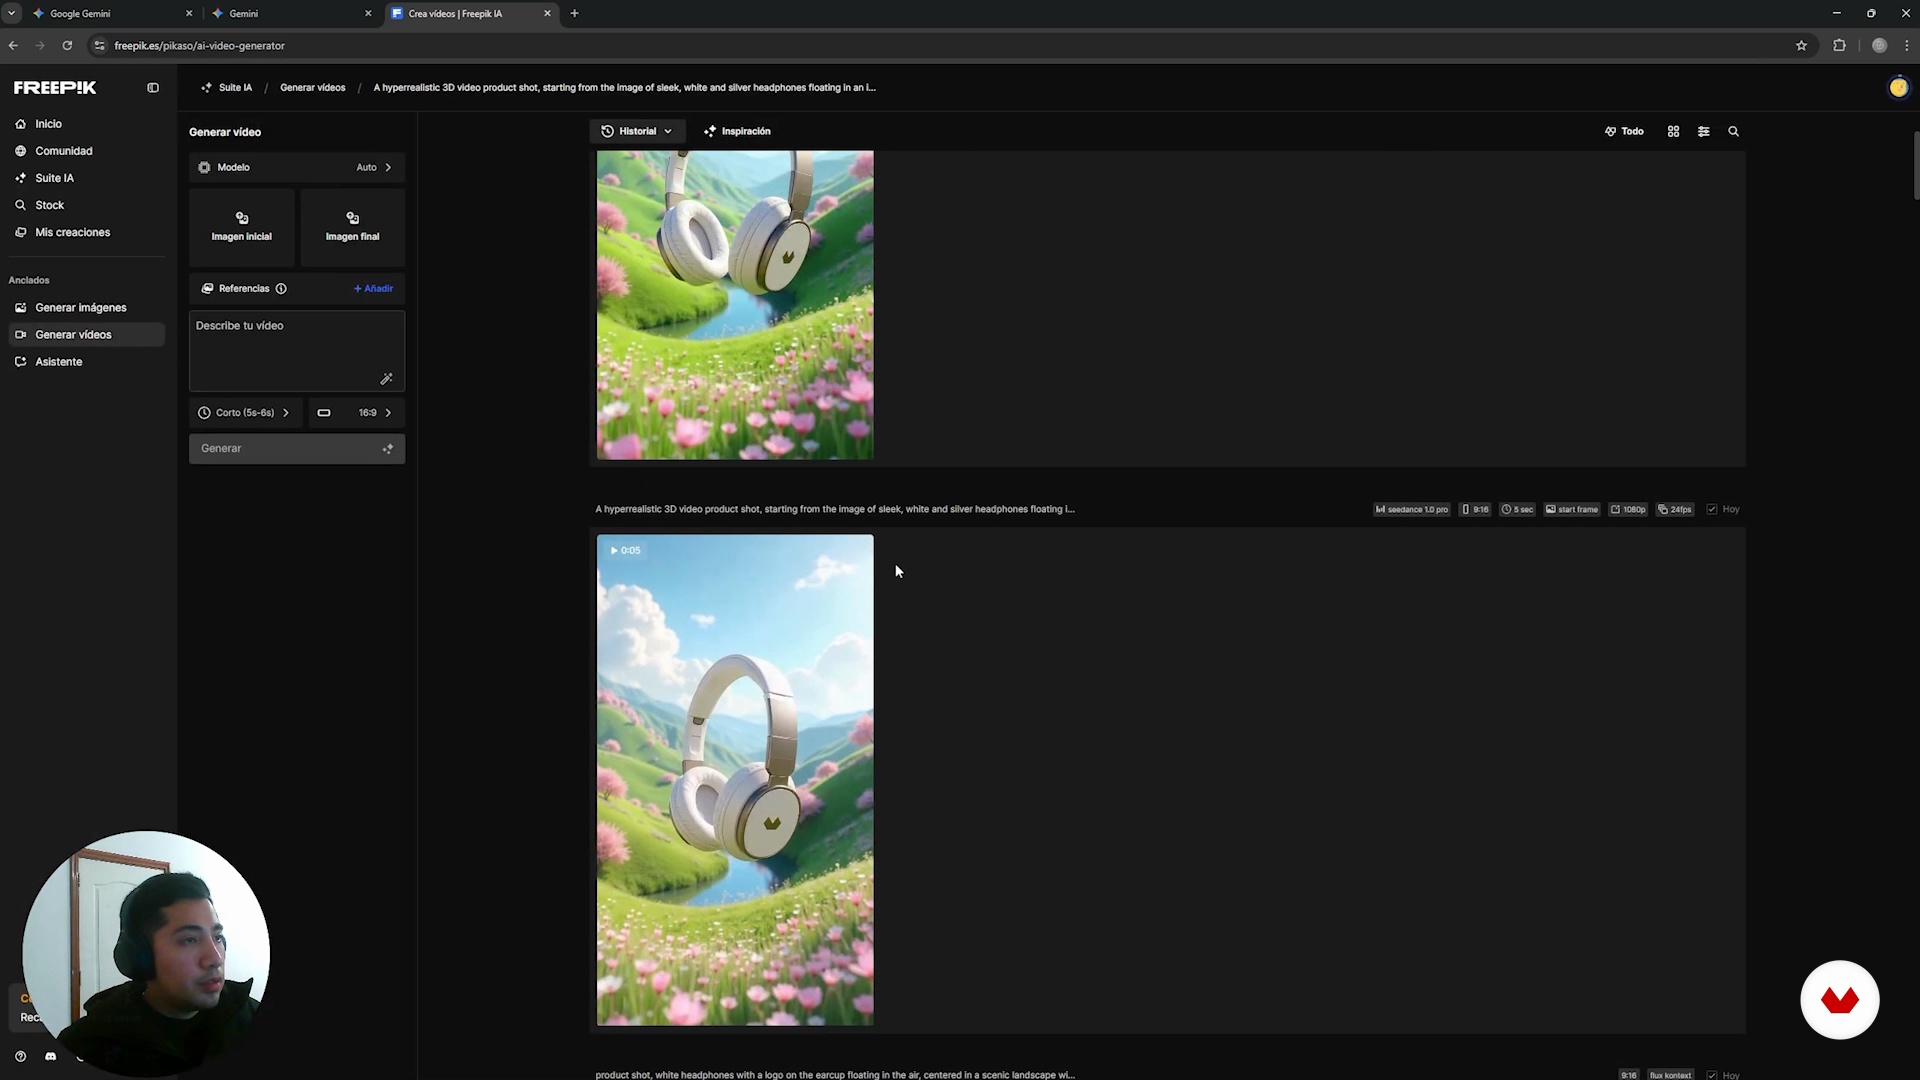Click the 5 sec duration tag
The image size is (1920, 1080).
point(1517,510)
